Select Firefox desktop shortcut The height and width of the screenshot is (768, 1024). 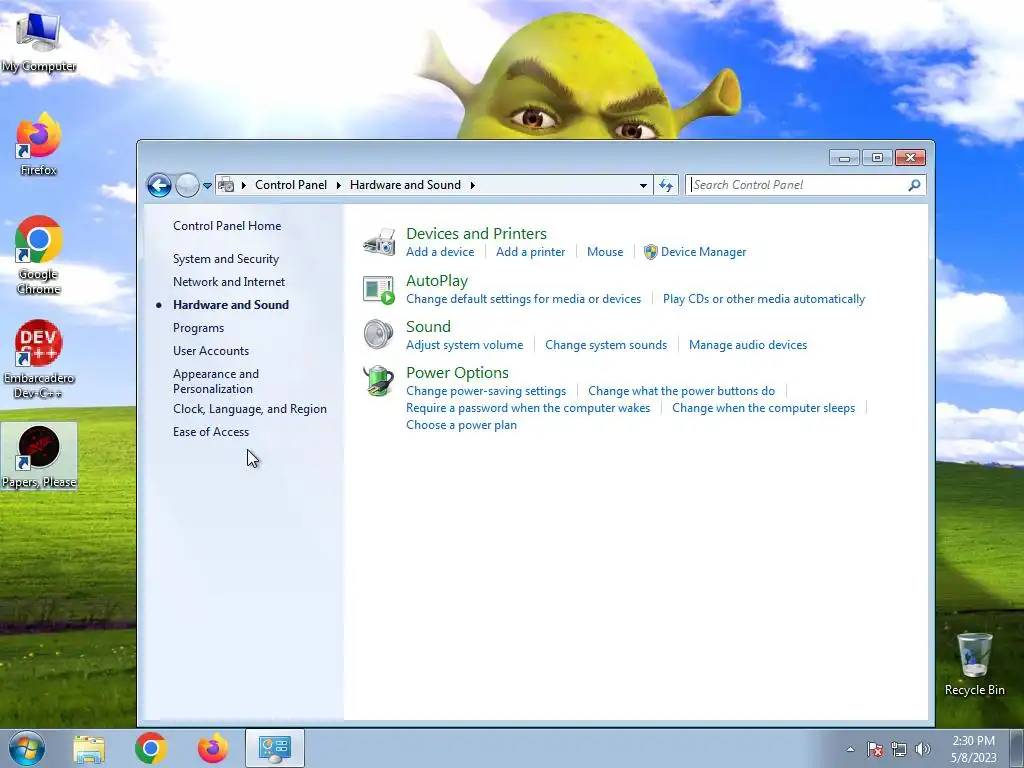pyautogui.click(x=39, y=145)
